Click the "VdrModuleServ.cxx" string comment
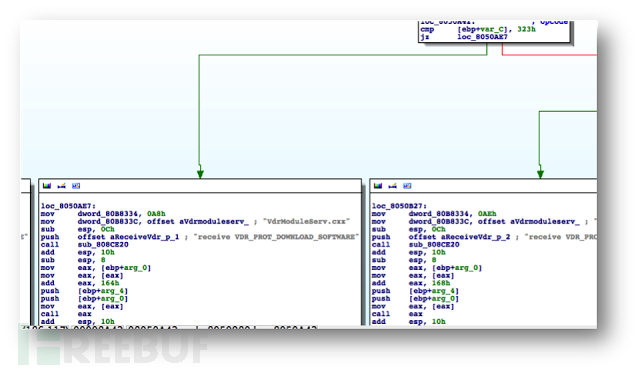 point(306,222)
